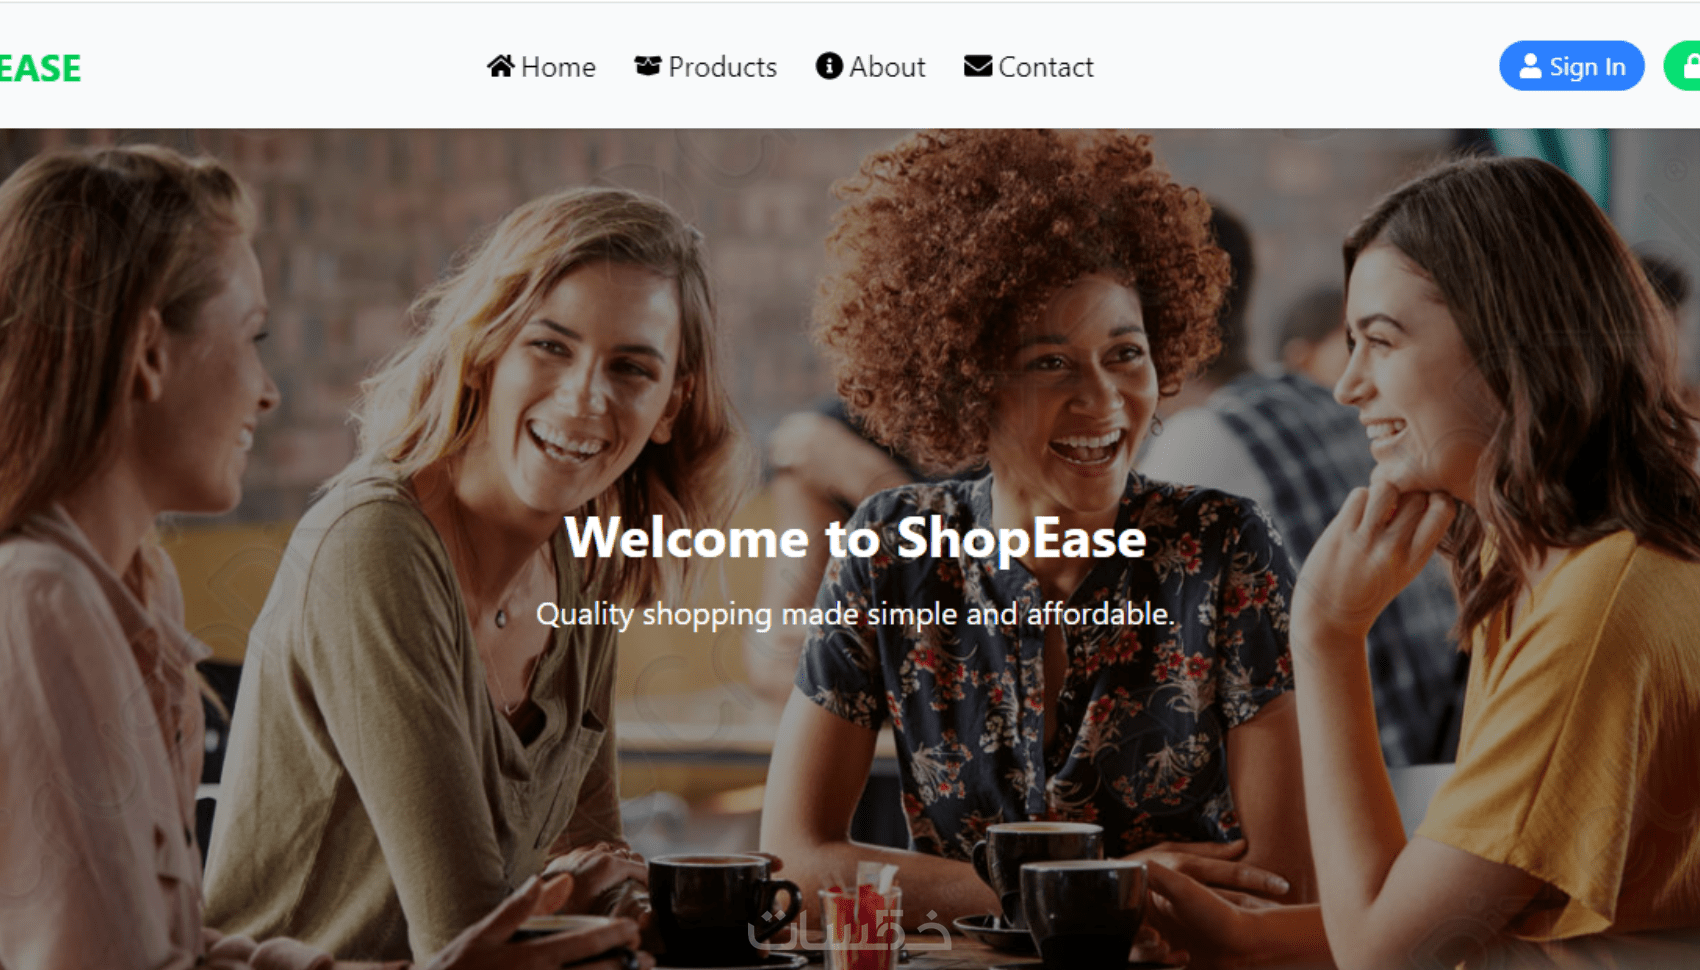Click the Arabic watermark logo at bottom

click(850, 928)
